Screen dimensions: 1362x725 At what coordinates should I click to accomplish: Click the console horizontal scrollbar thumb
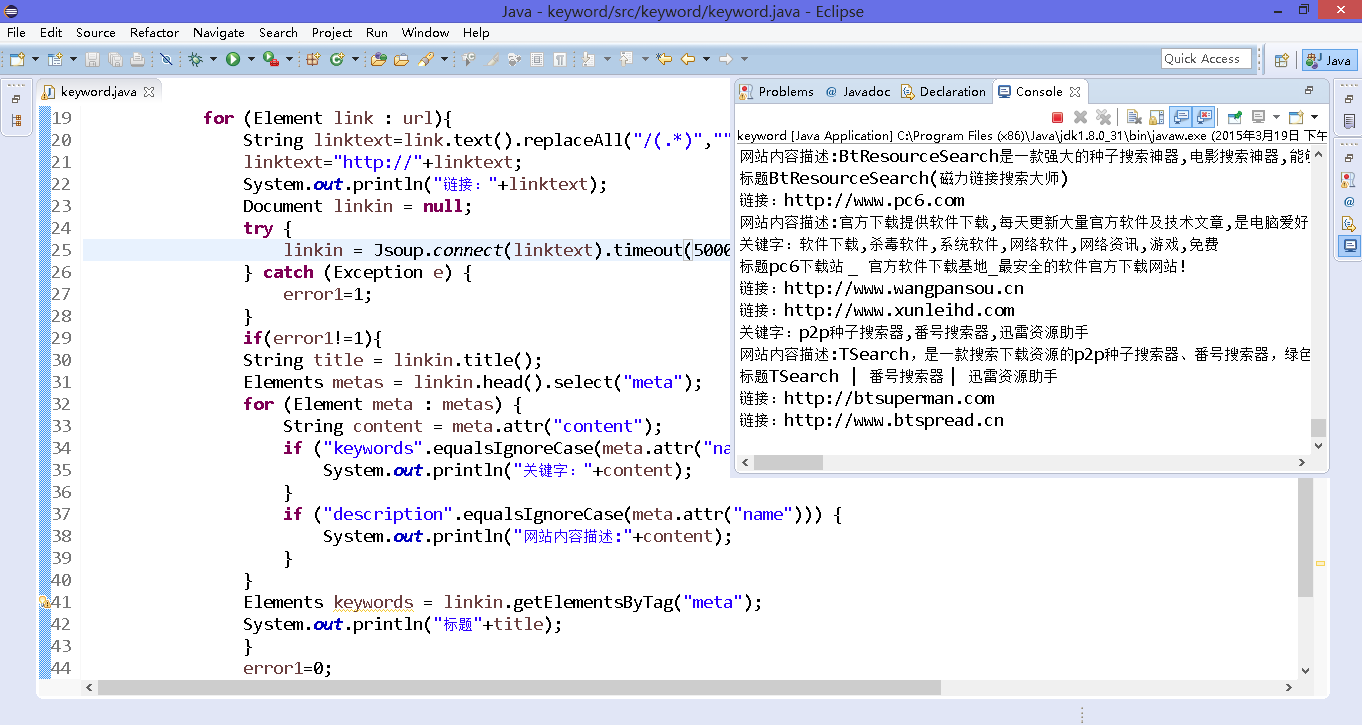pos(788,463)
